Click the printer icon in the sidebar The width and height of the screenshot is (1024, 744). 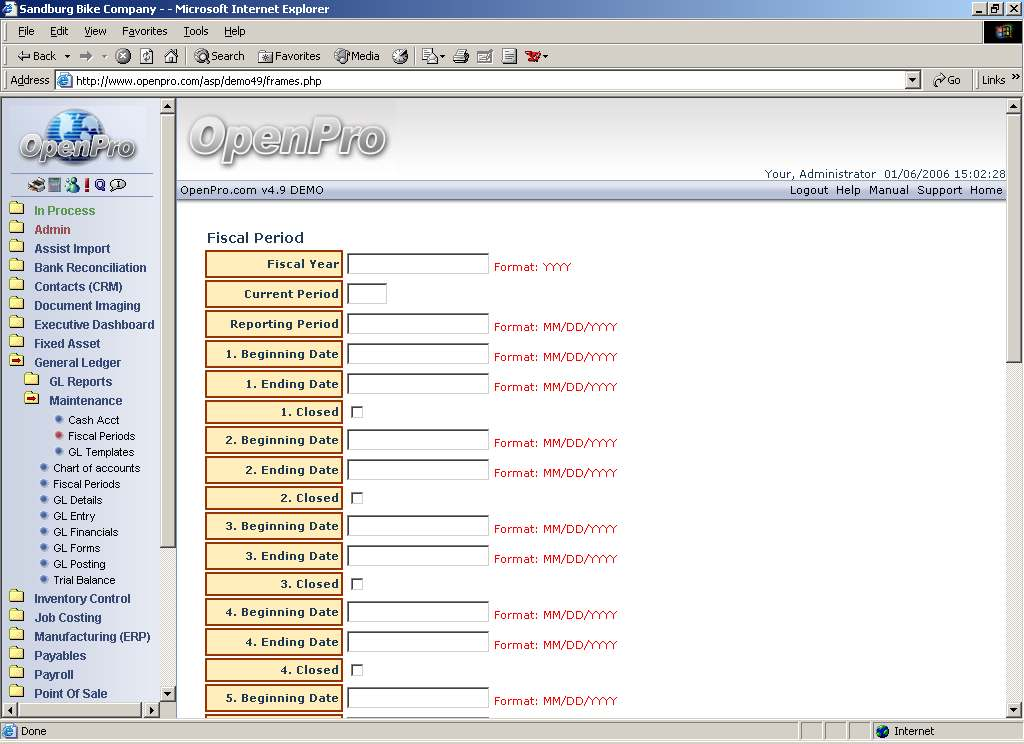click(37, 185)
